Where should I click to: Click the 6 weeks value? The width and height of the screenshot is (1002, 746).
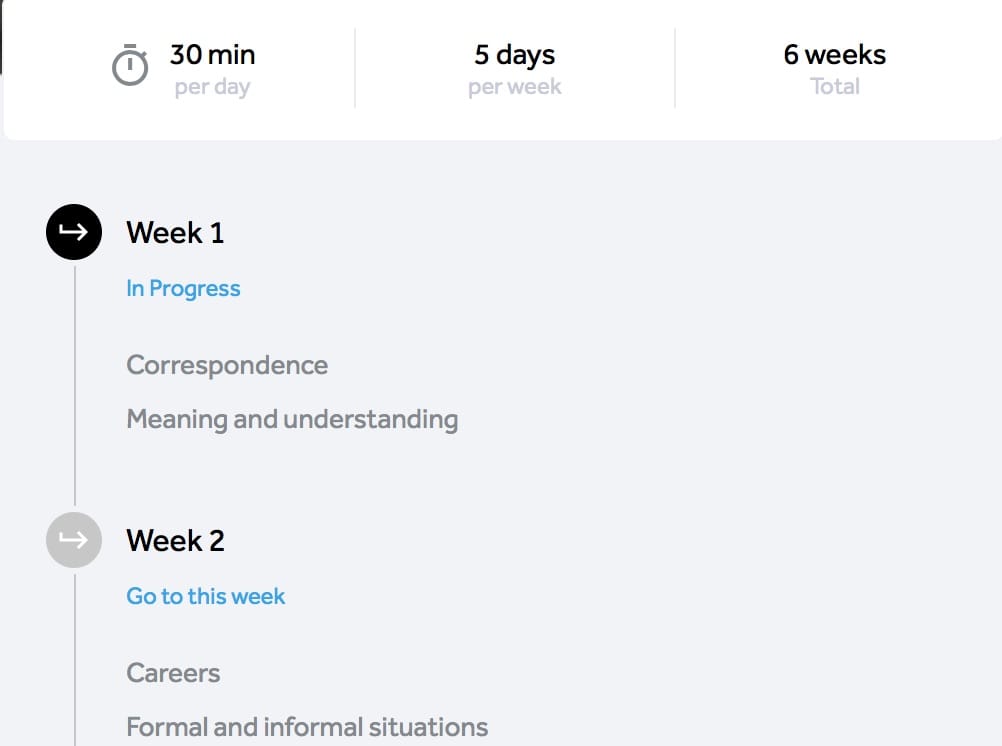pos(834,54)
